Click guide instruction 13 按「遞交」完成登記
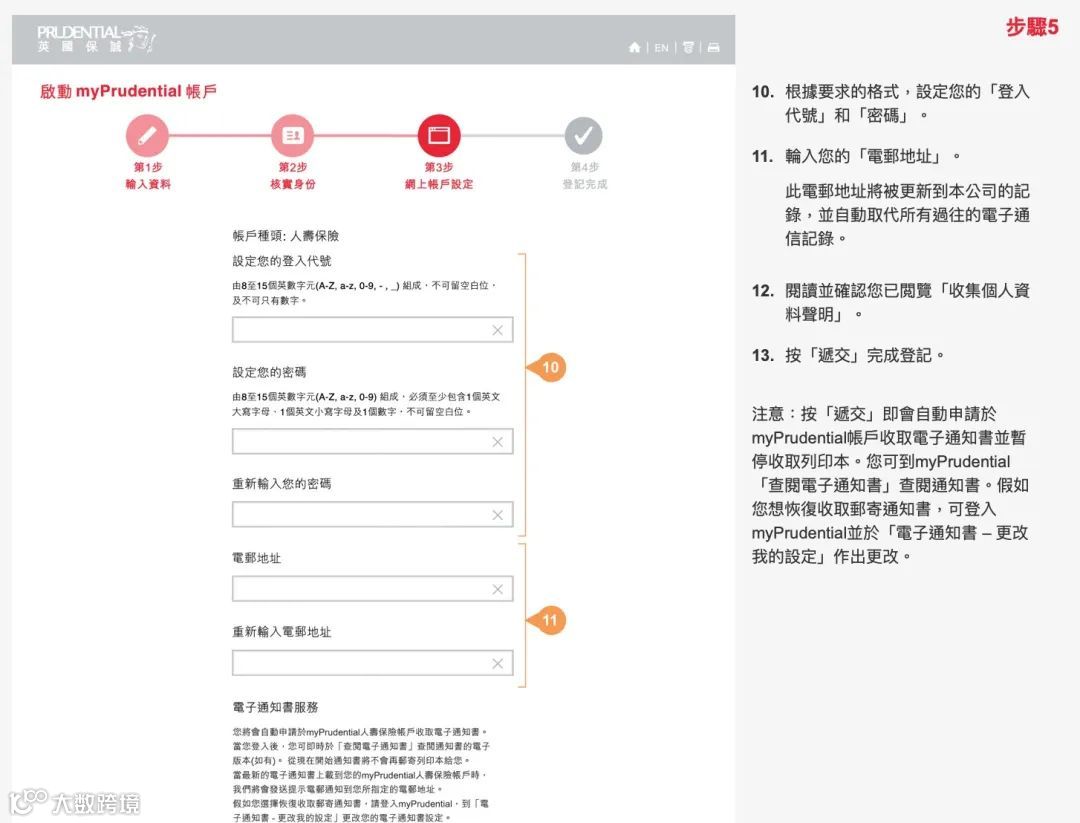This screenshot has height=823, width=1080. [x=849, y=355]
